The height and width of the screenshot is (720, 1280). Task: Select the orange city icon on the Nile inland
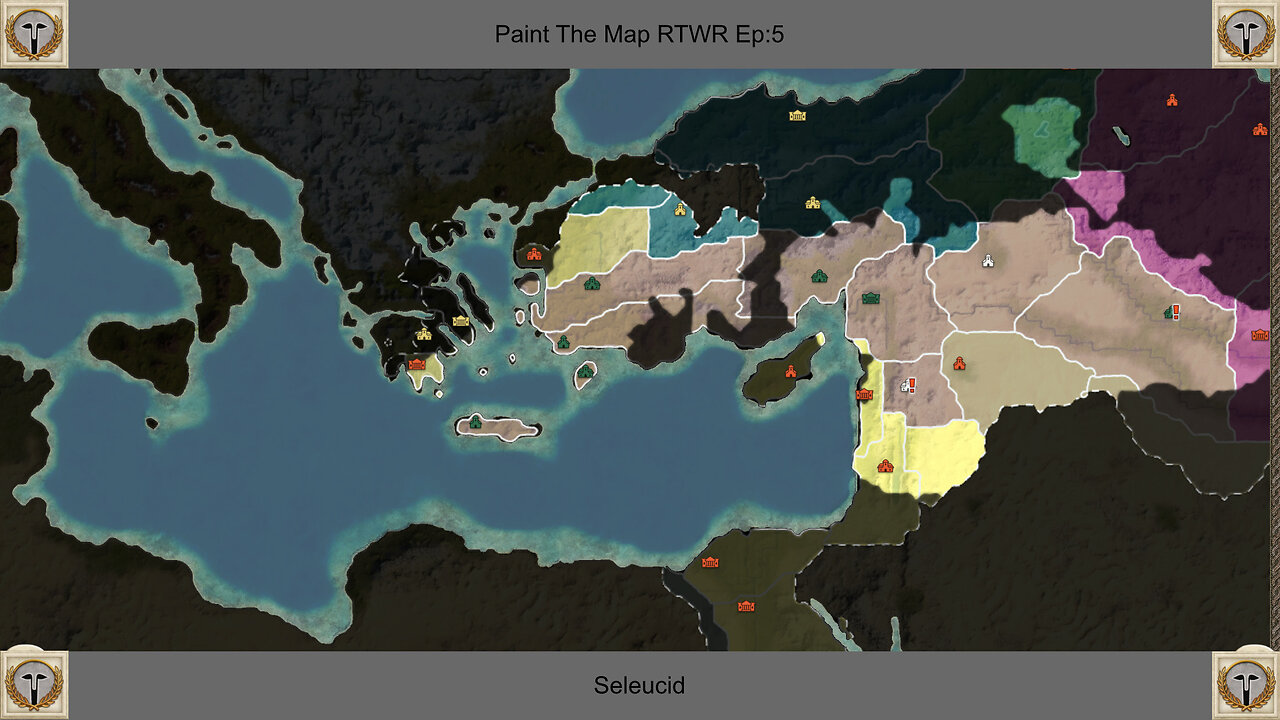(745, 606)
